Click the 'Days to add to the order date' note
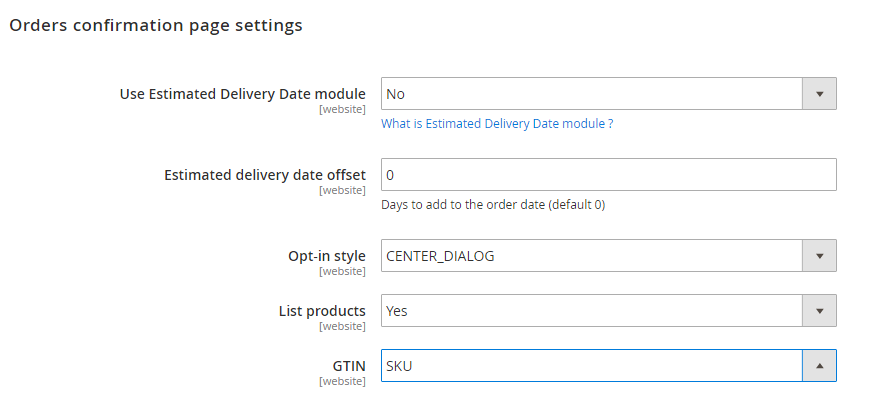Image resolution: width=888 pixels, height=401 pixels. click(493, 205)
